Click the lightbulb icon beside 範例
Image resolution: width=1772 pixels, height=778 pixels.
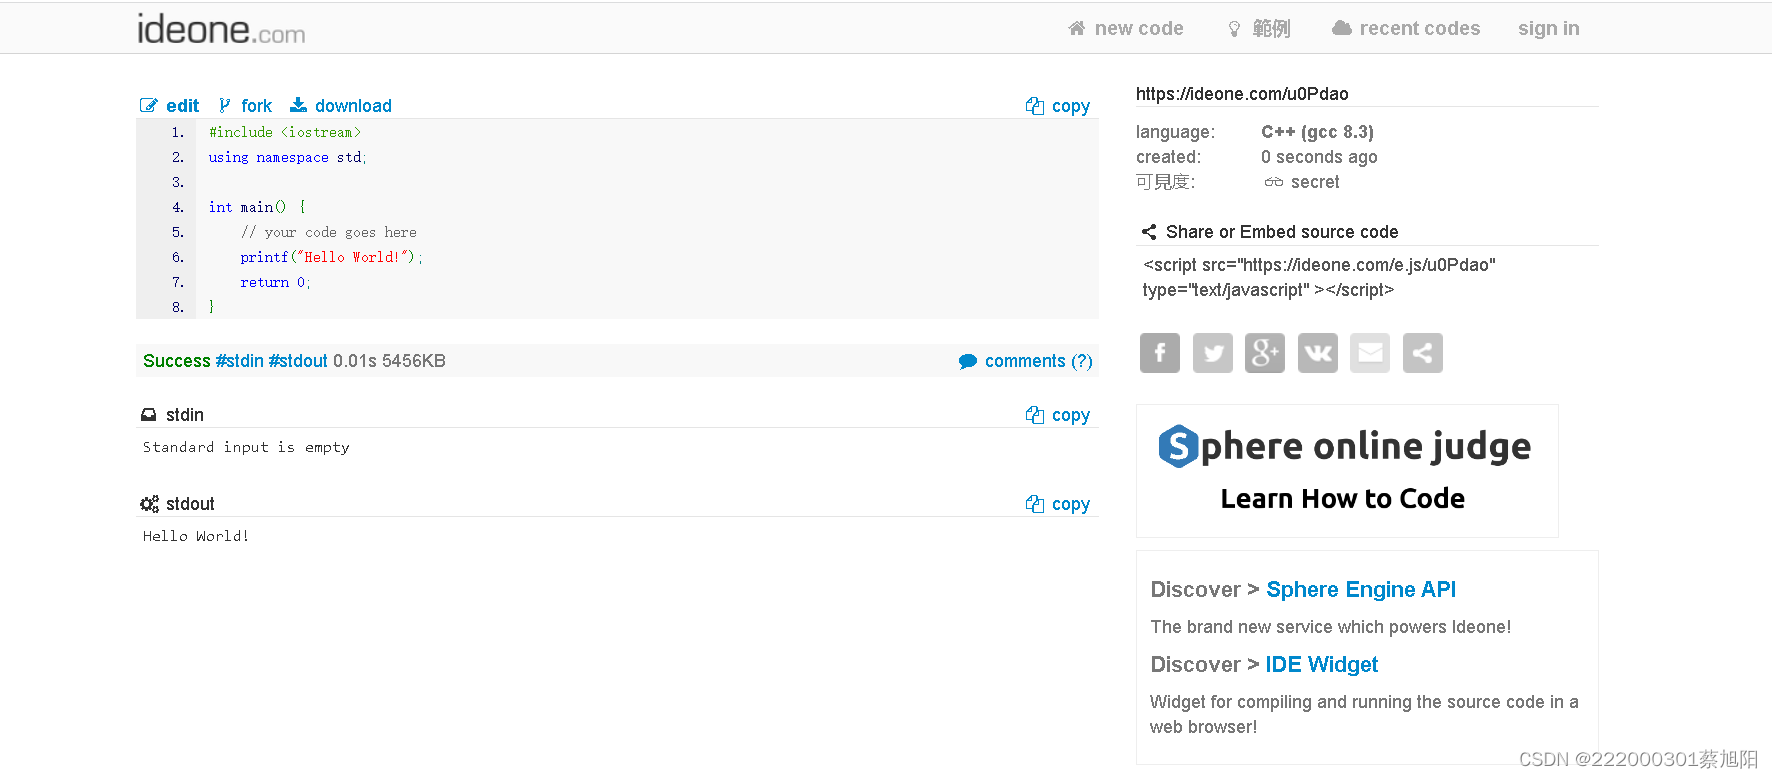[1234, 29]
